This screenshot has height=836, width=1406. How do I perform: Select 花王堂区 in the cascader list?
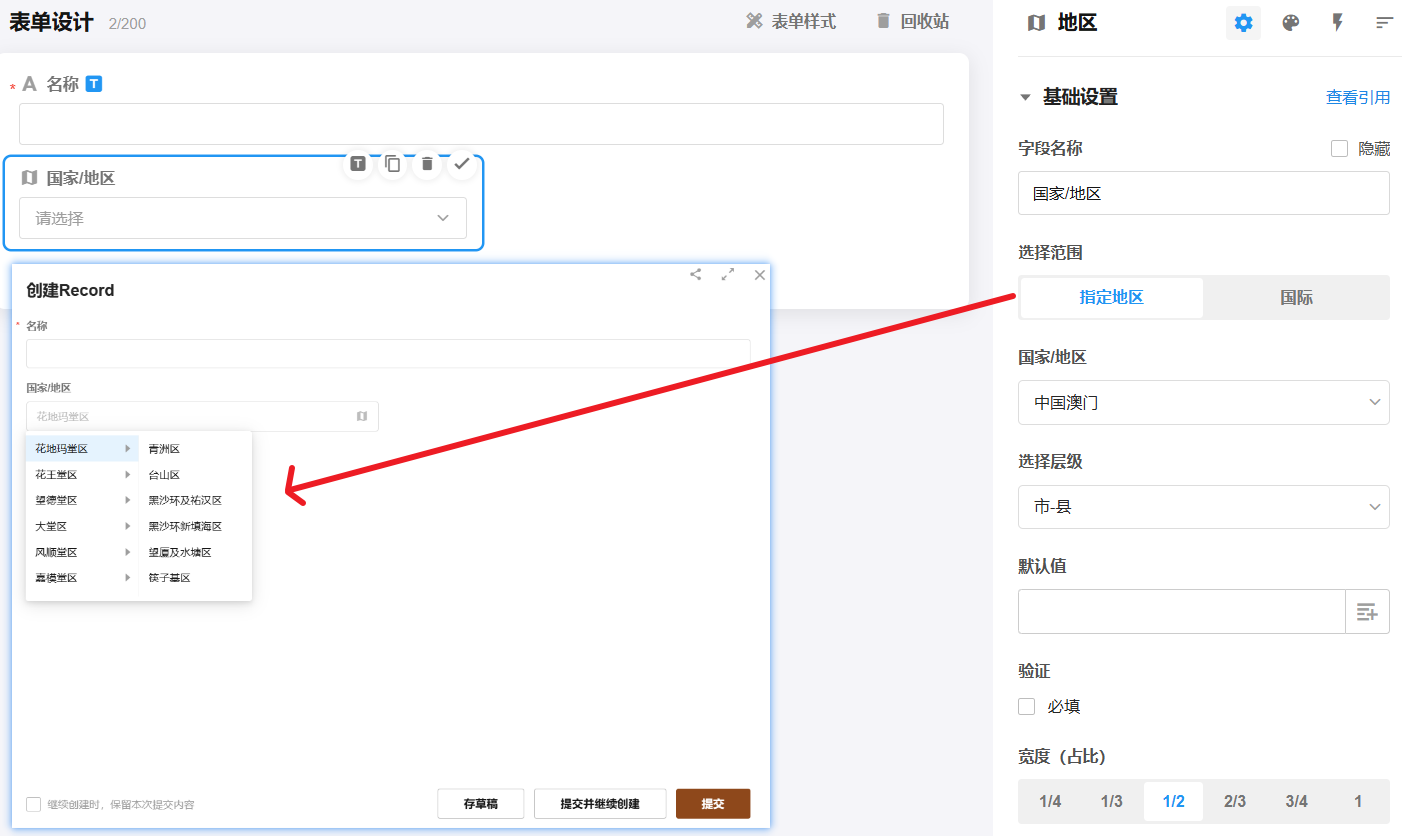click(x=57, y=475)
